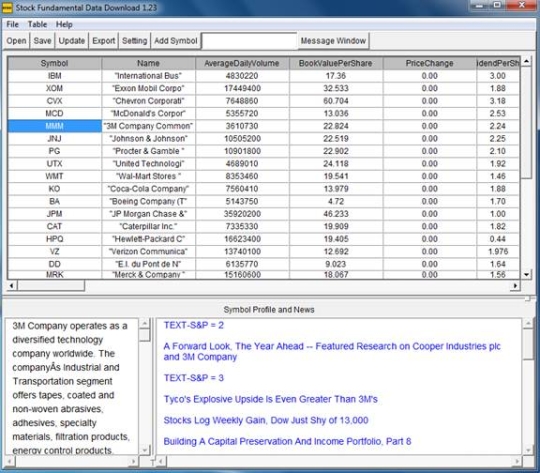This screenshot has height=473, width=540.
Task: Open the Setting button
Action: click(134, 41)
